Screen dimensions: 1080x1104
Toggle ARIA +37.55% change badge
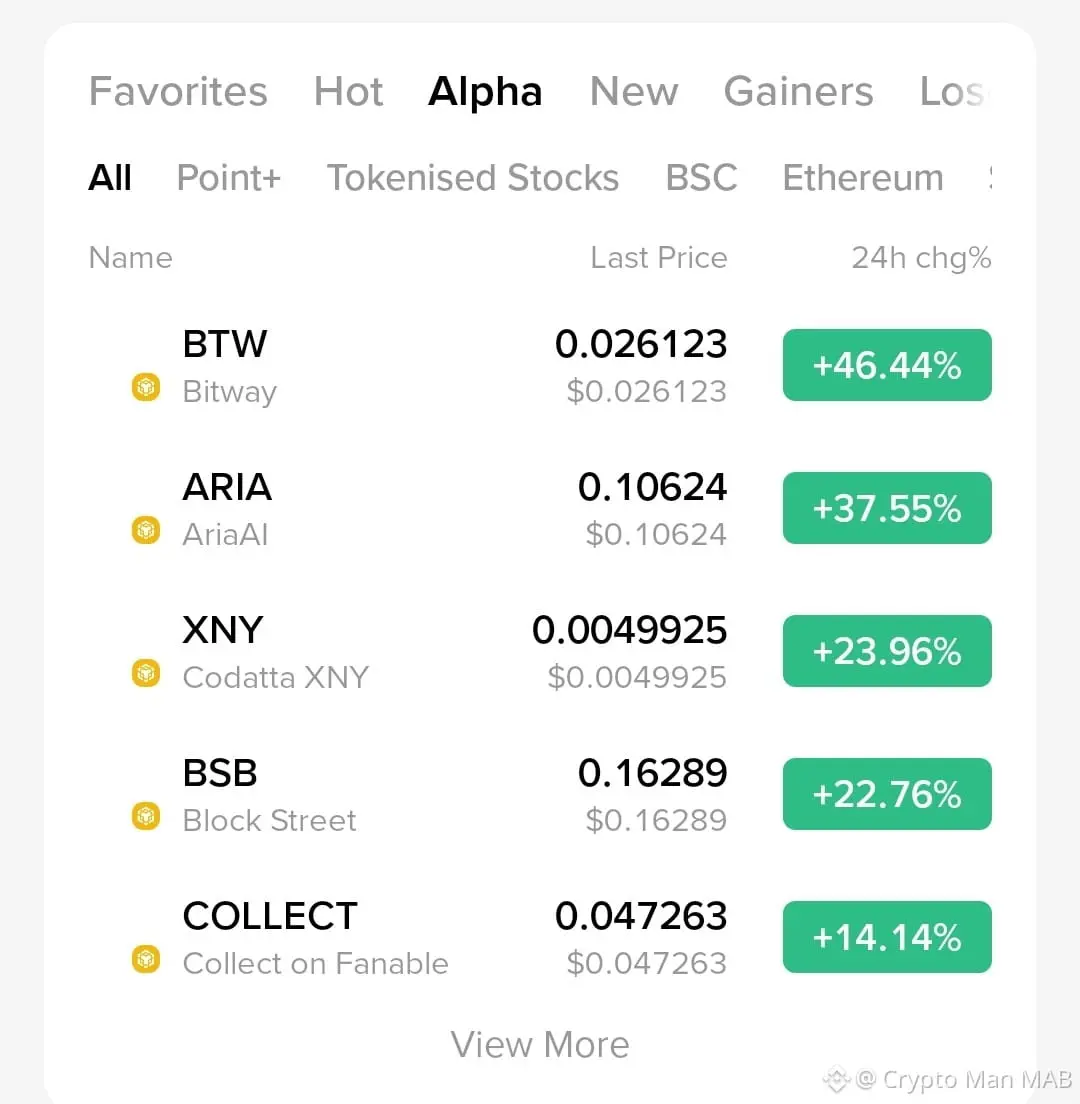[x=887, y=508]
